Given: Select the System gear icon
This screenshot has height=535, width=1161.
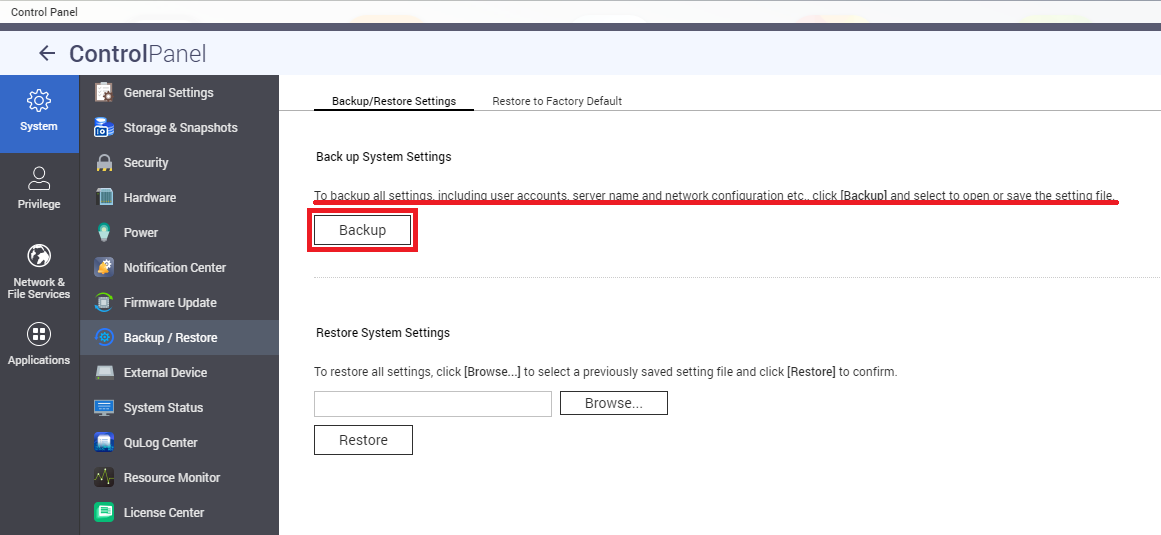Looking at the screenshot, I should click(39, 101).
